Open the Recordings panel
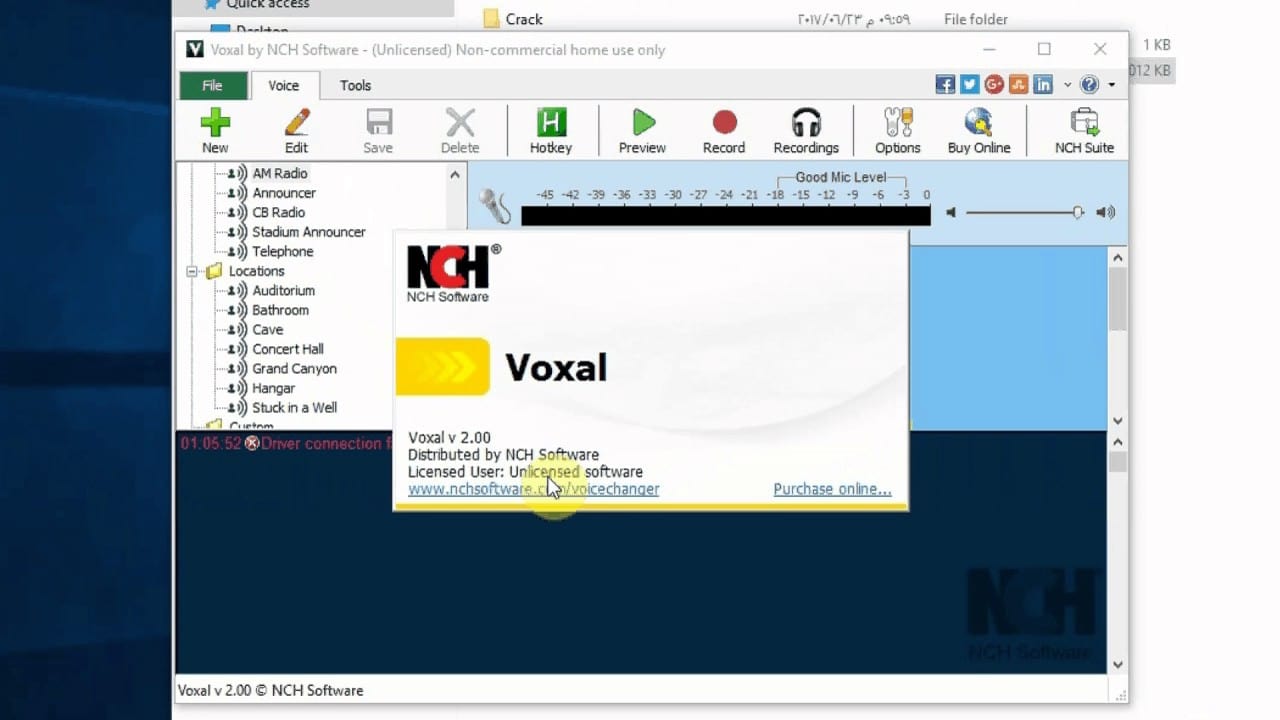 [806, 130]
